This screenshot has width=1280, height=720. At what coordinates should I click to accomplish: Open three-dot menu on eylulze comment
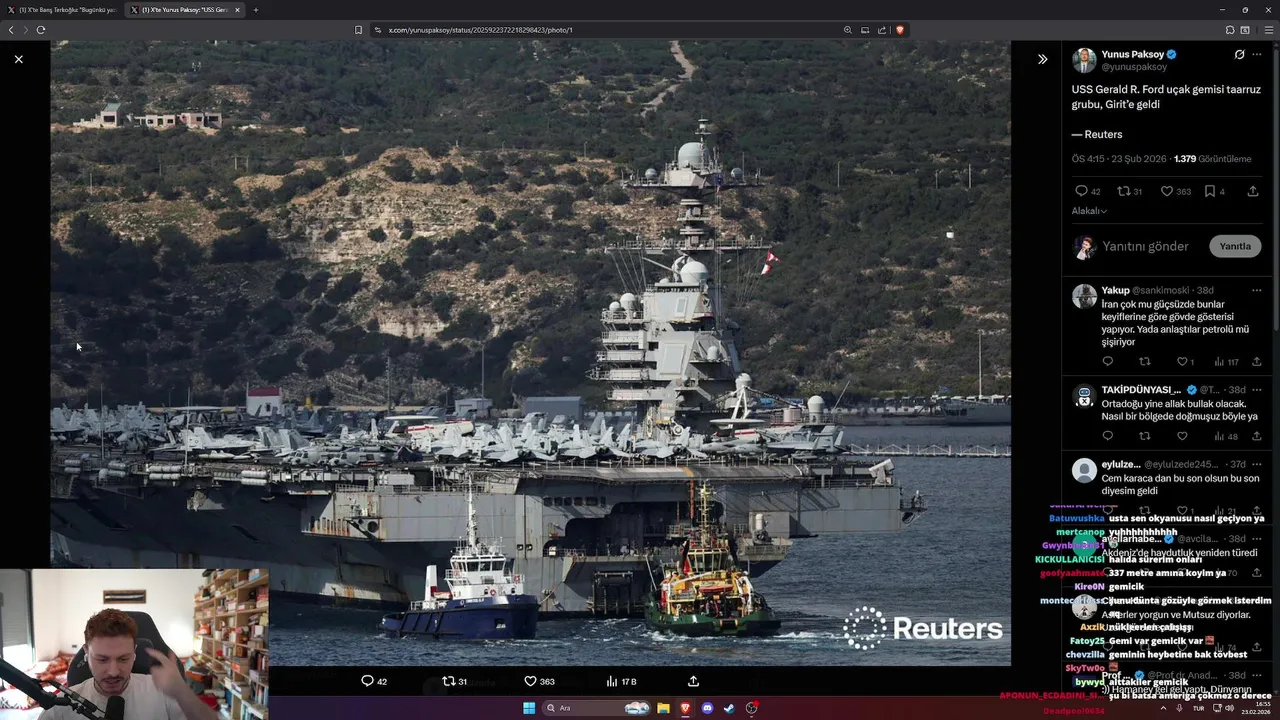(x=1257, y=464)
